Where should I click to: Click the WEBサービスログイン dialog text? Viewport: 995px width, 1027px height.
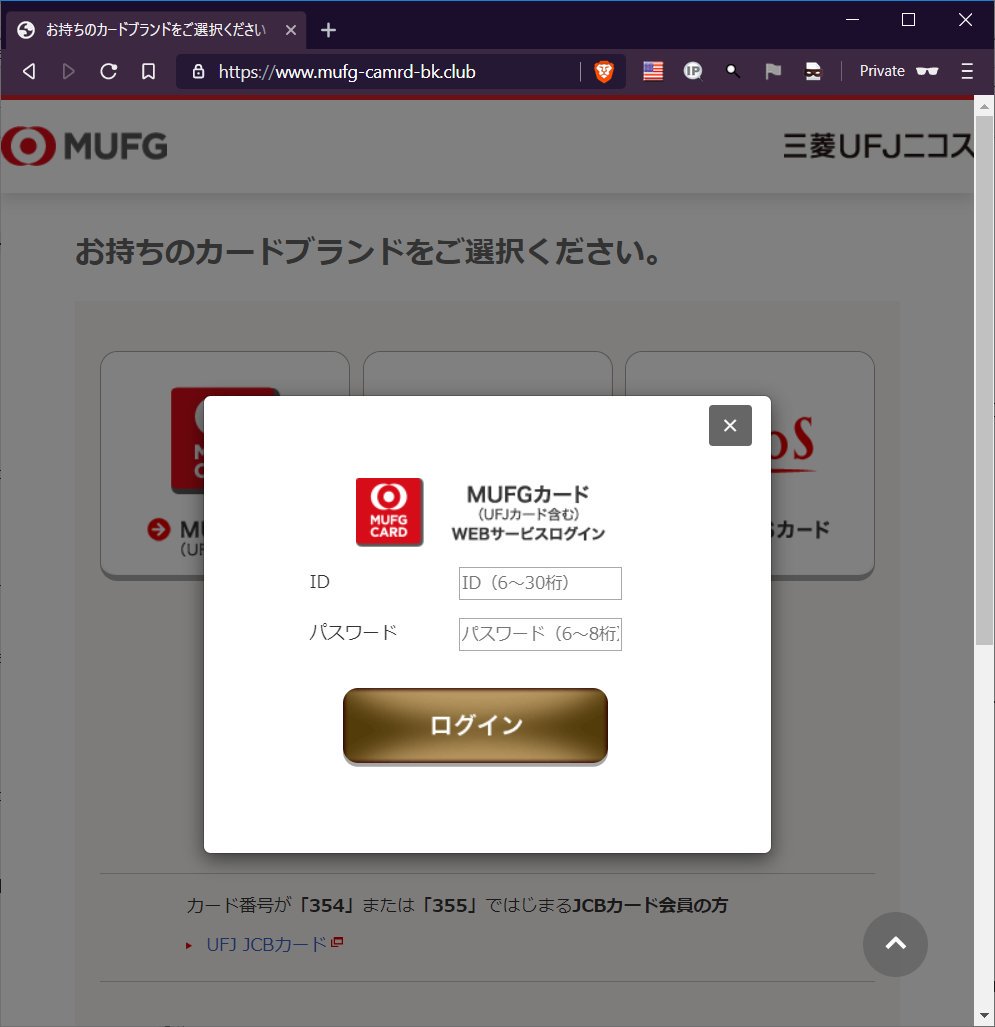tap(528, 534)
